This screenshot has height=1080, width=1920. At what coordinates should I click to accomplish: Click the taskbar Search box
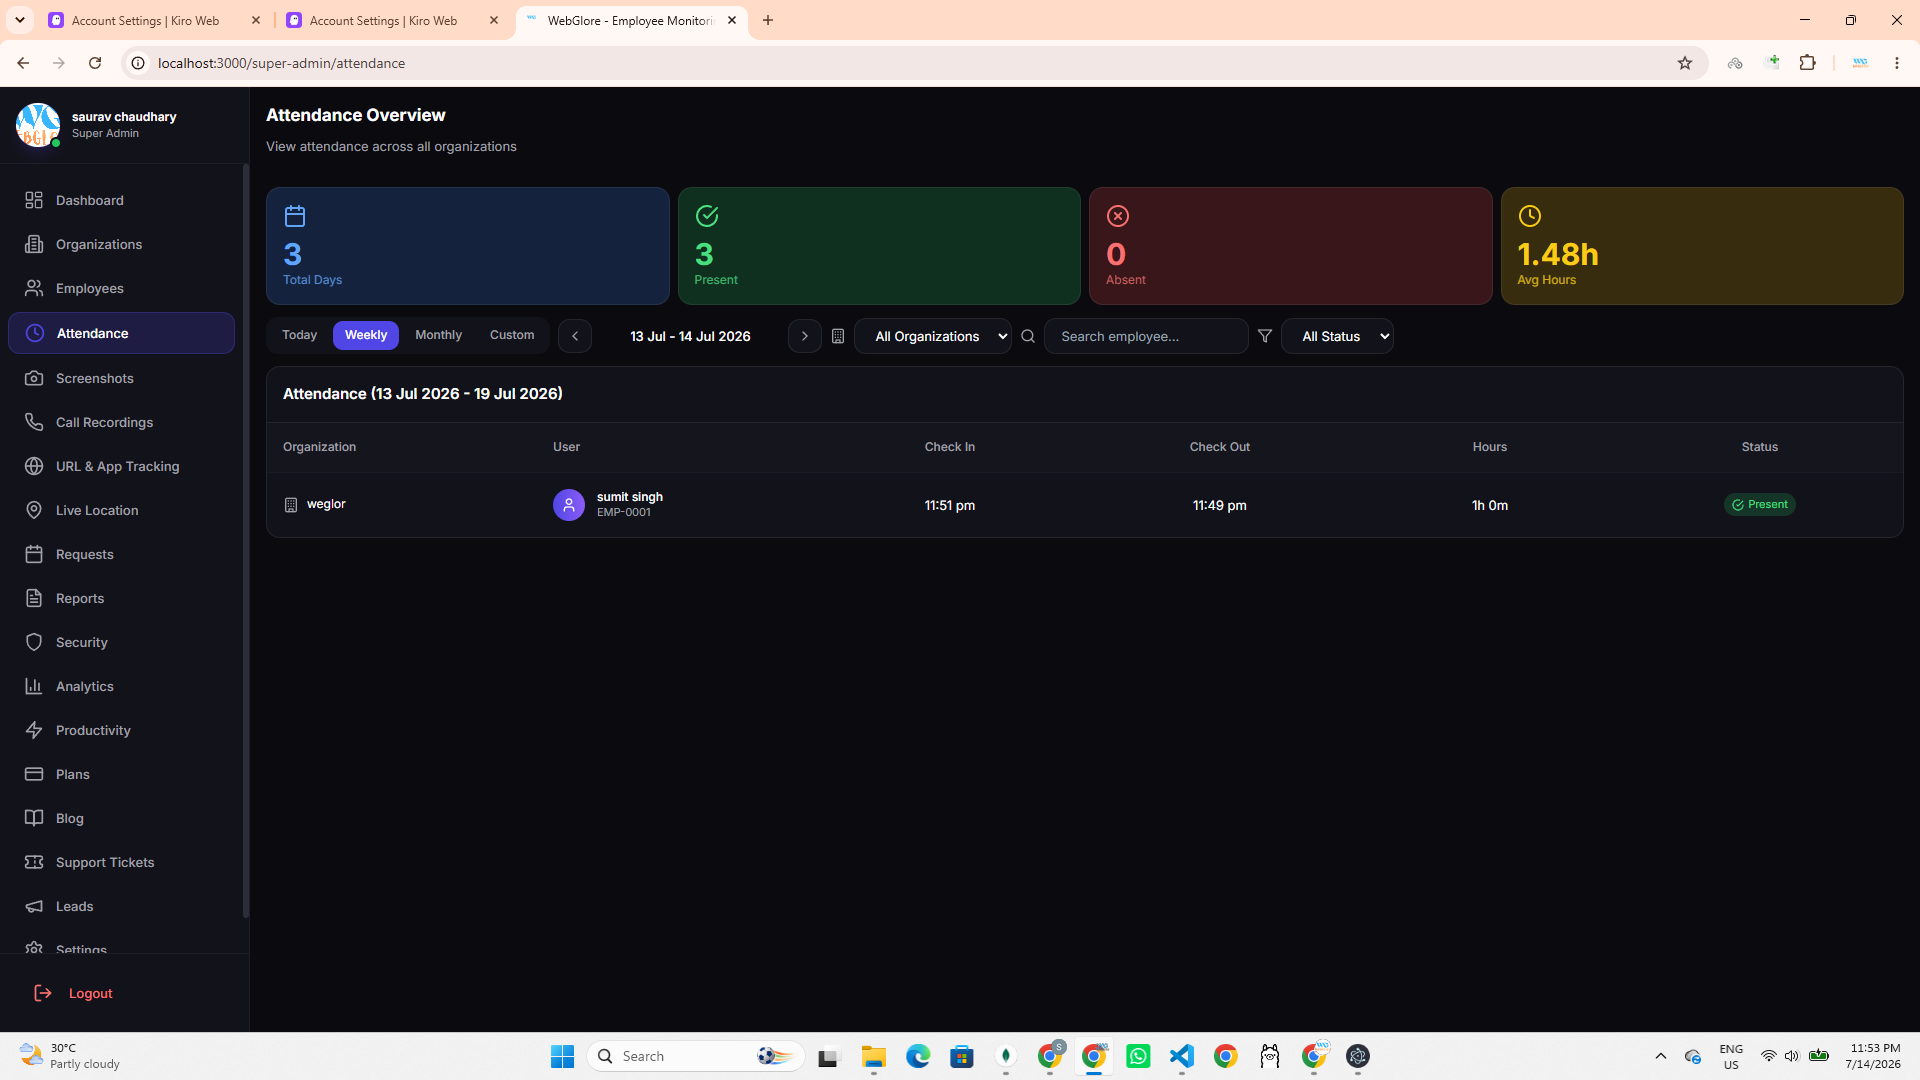pyautogui.click(x=696, y=1056)
